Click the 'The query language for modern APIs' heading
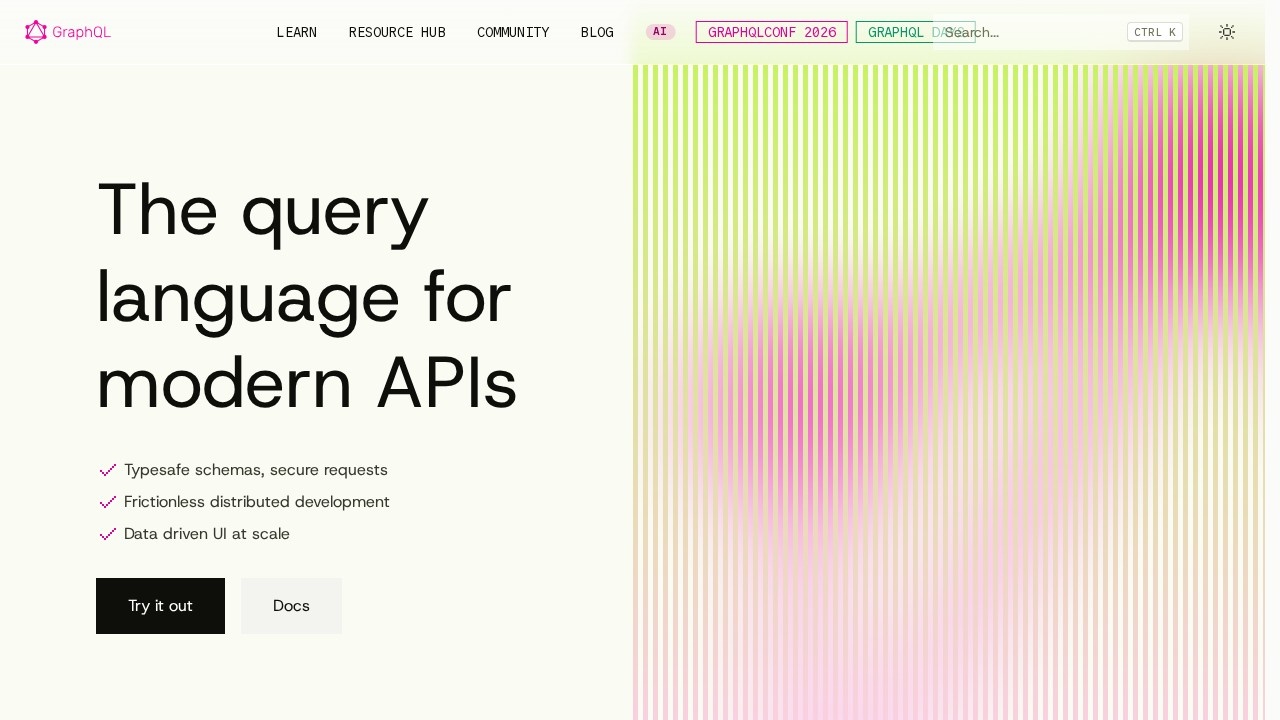Viewport: 1280px width, 720px height. (x=307, y=296)
